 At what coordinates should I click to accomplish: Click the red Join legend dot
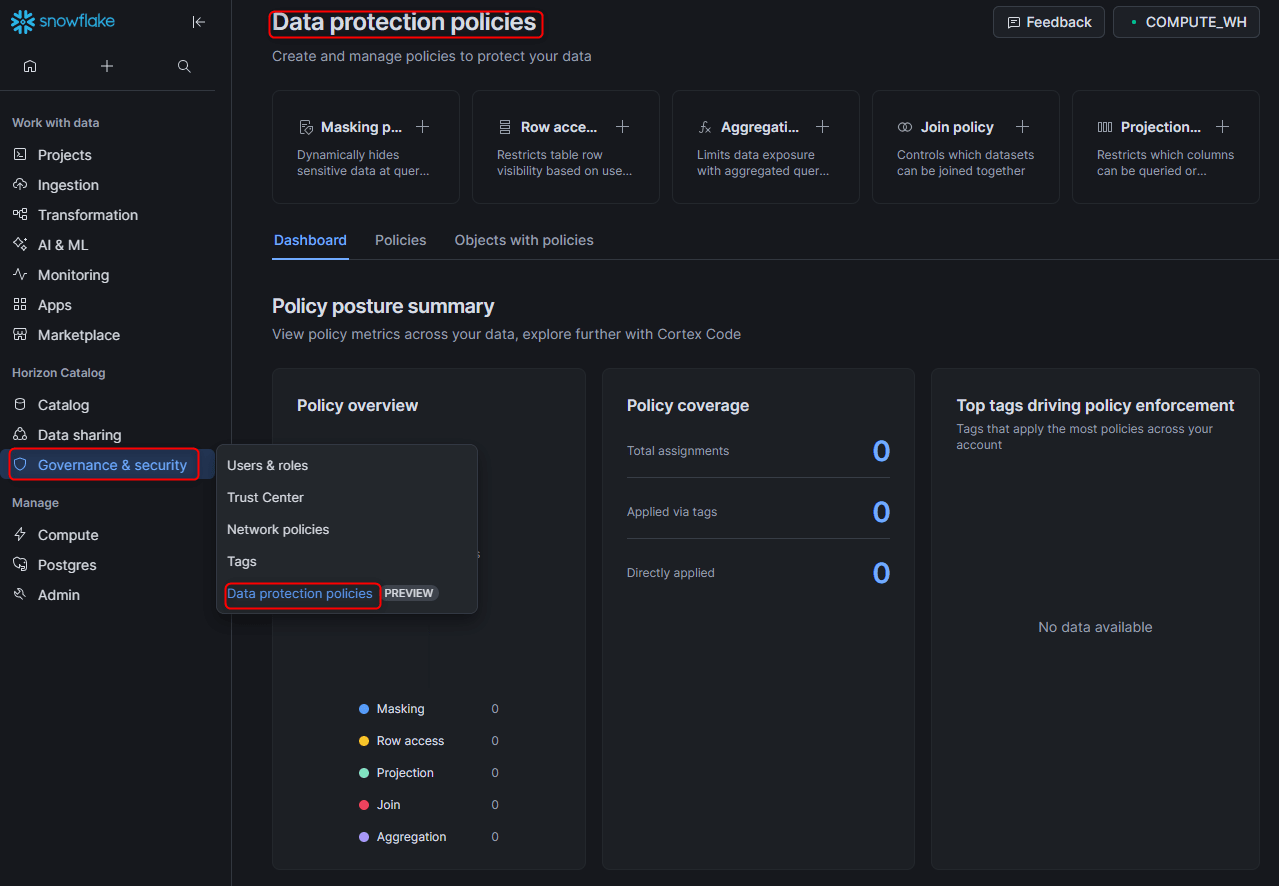364,805
